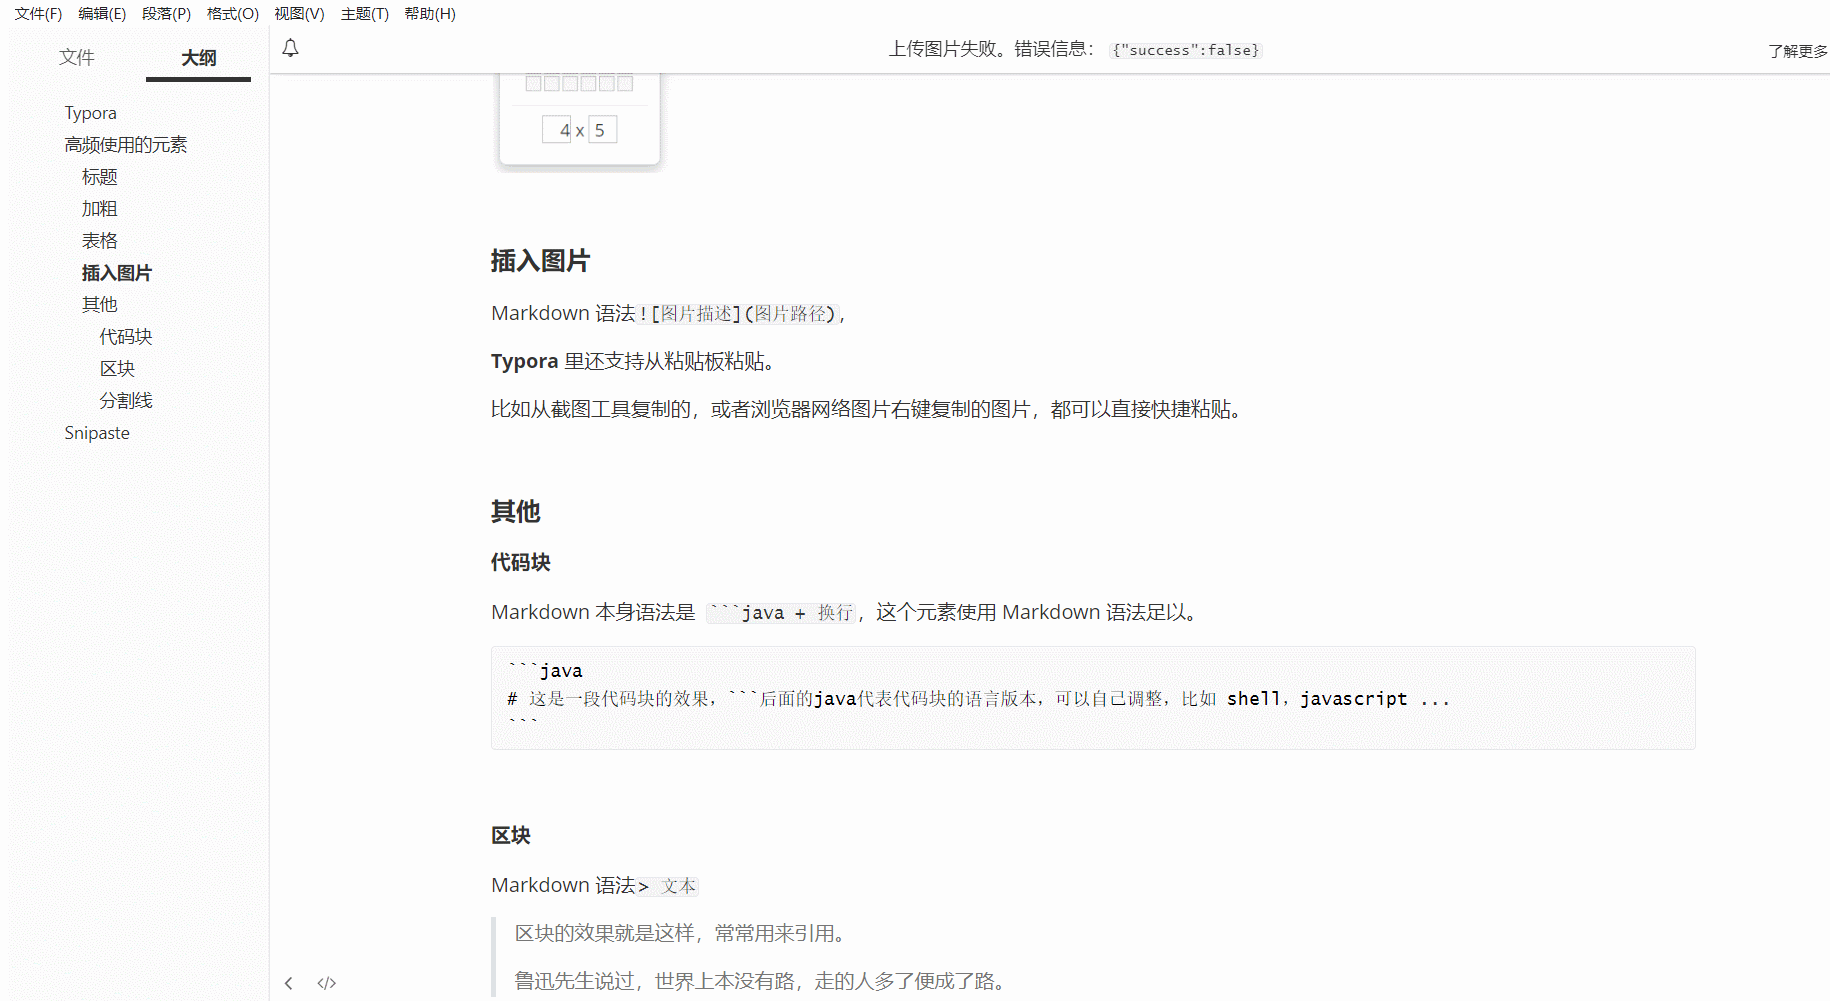Click inline code > 文本
This screenshot has height=1001, width=1830.
click(x=667, y=886)
